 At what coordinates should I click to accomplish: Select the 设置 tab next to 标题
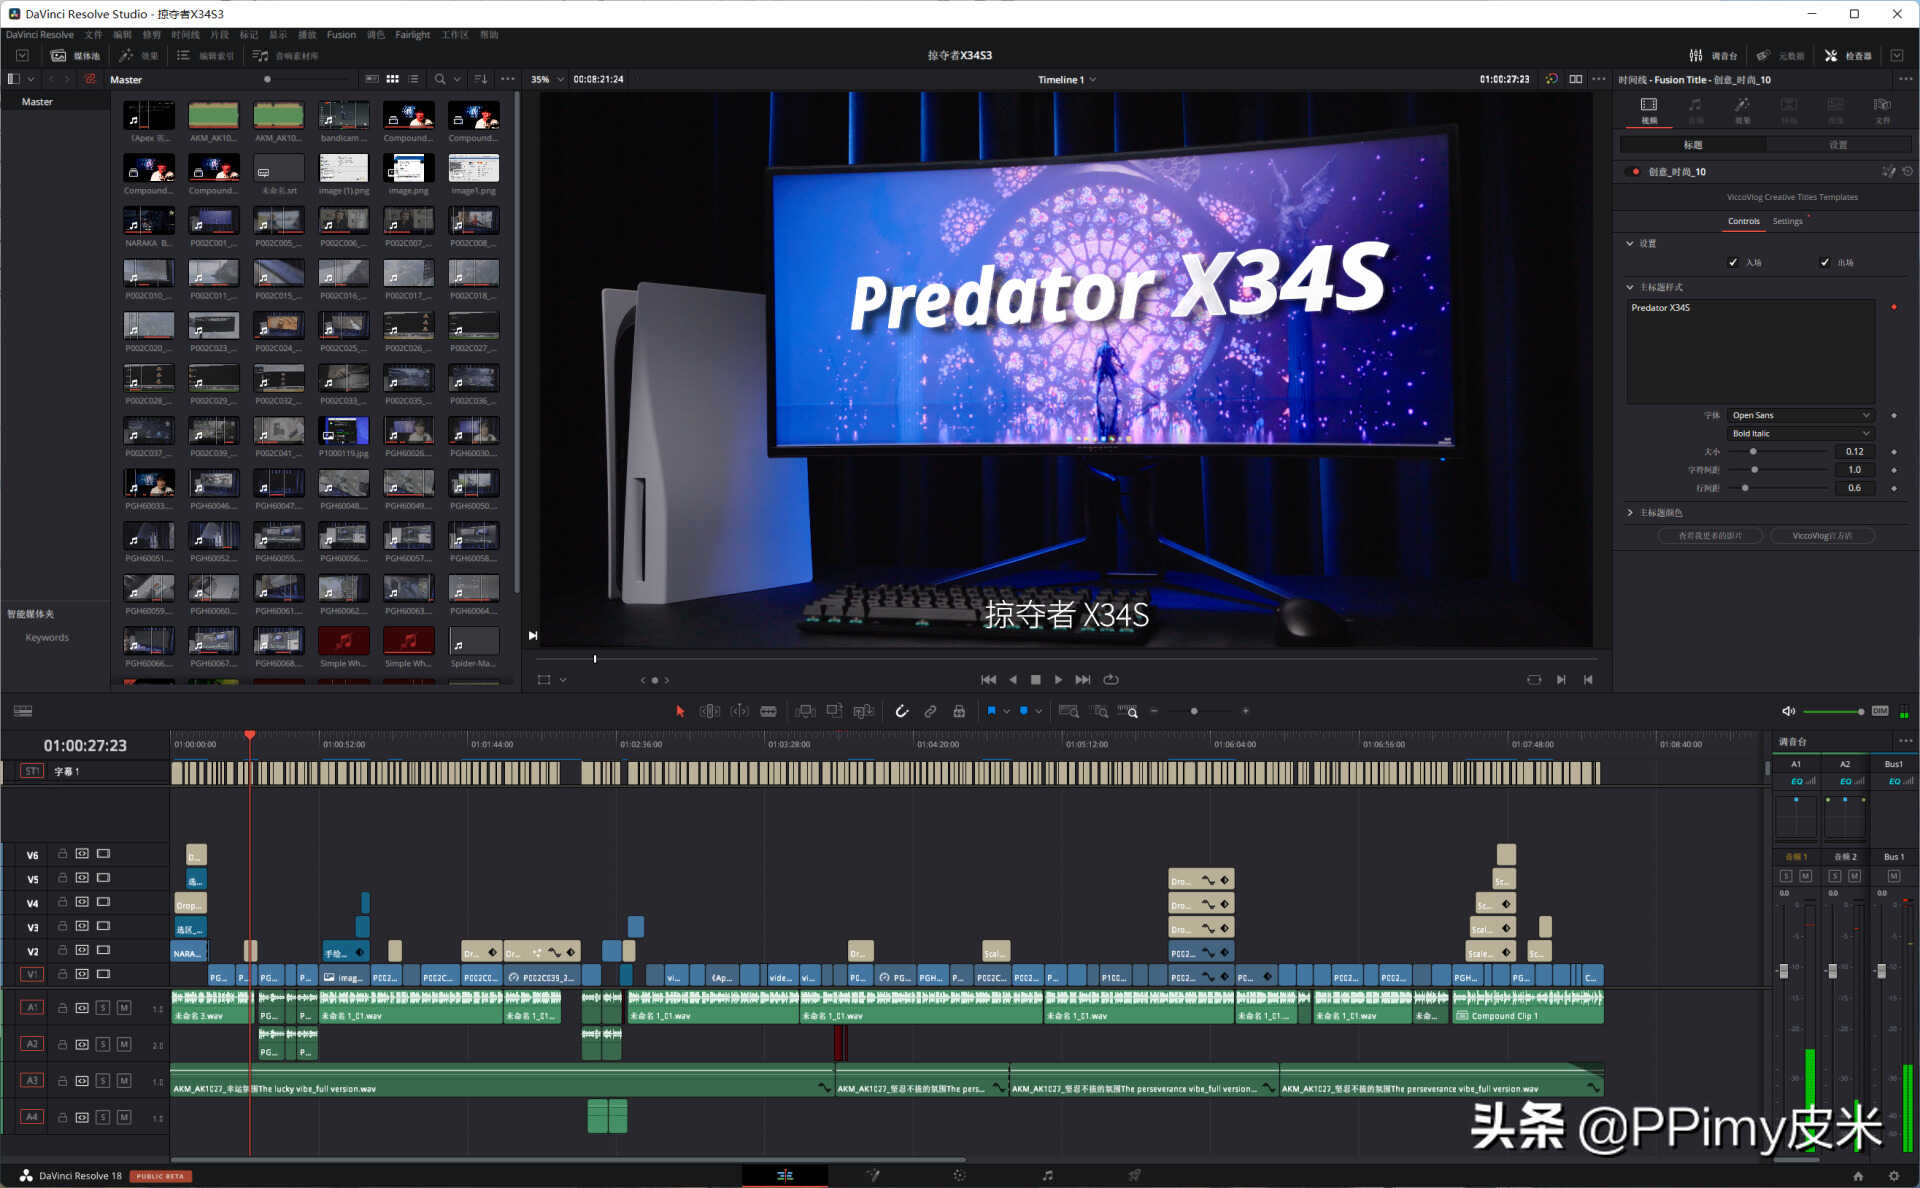click(x=1838, y=145)
